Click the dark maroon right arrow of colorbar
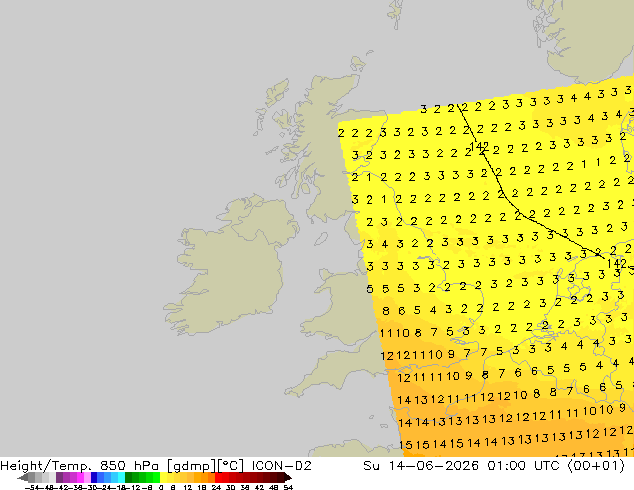Image resolution: width=634 pixels, height=490 pixels. pyautogui.click(x=288, y=478)
